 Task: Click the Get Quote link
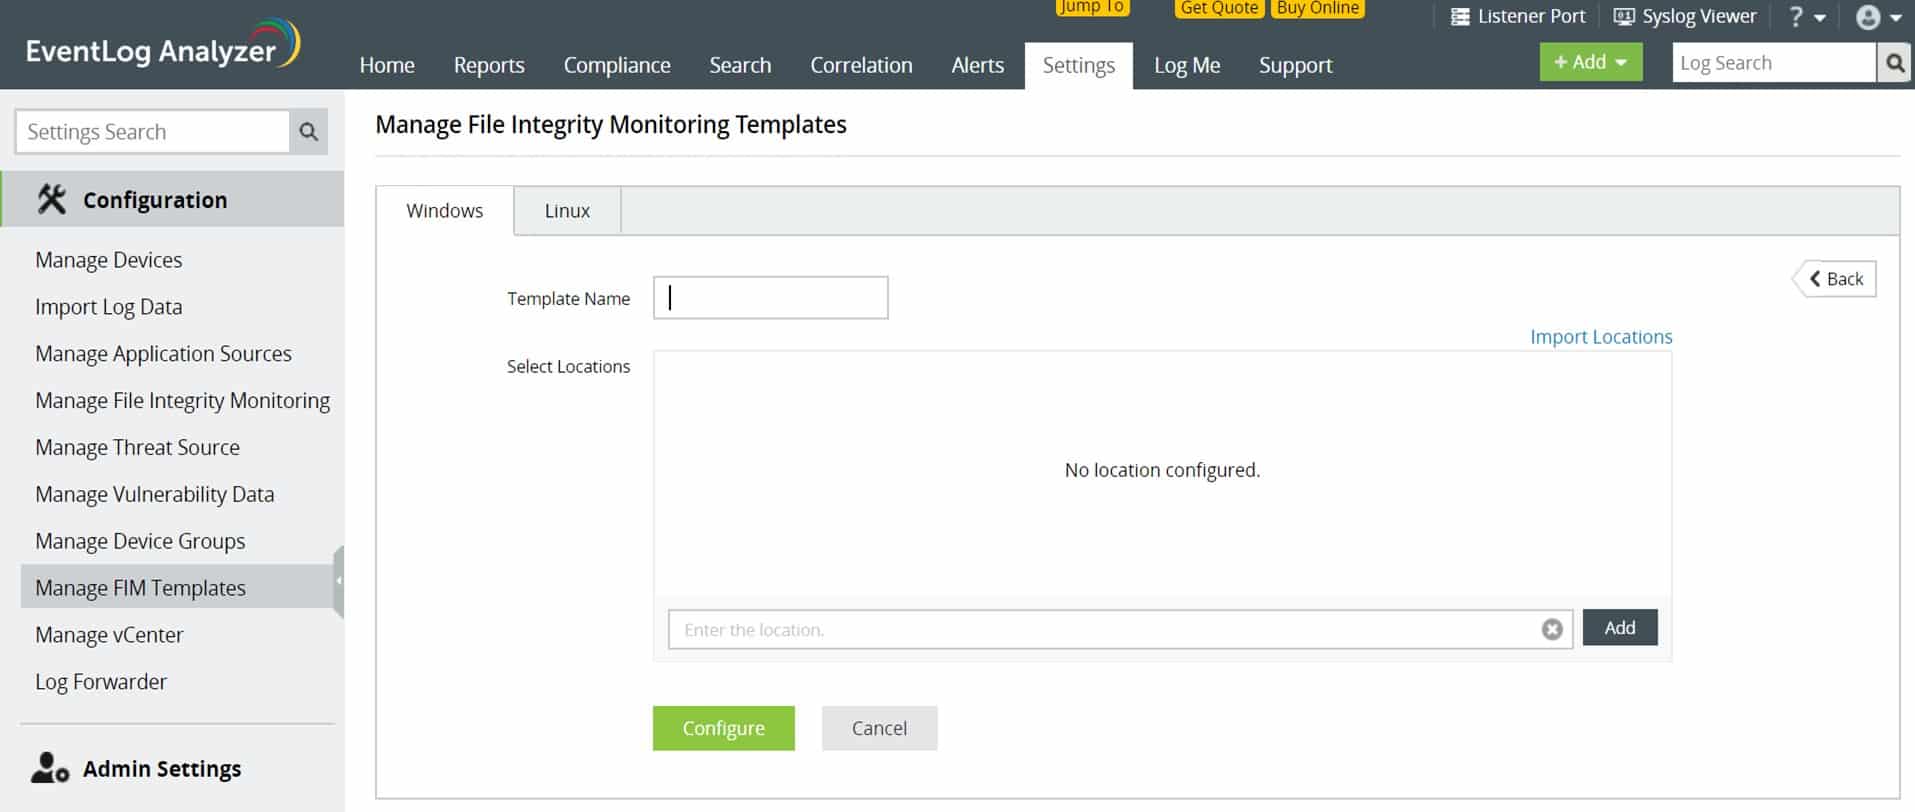click(x=1219, y=8)
